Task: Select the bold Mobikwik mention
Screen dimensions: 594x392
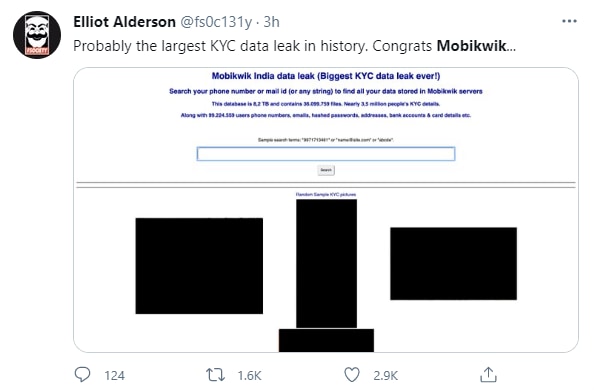Action: coord(472,46)
